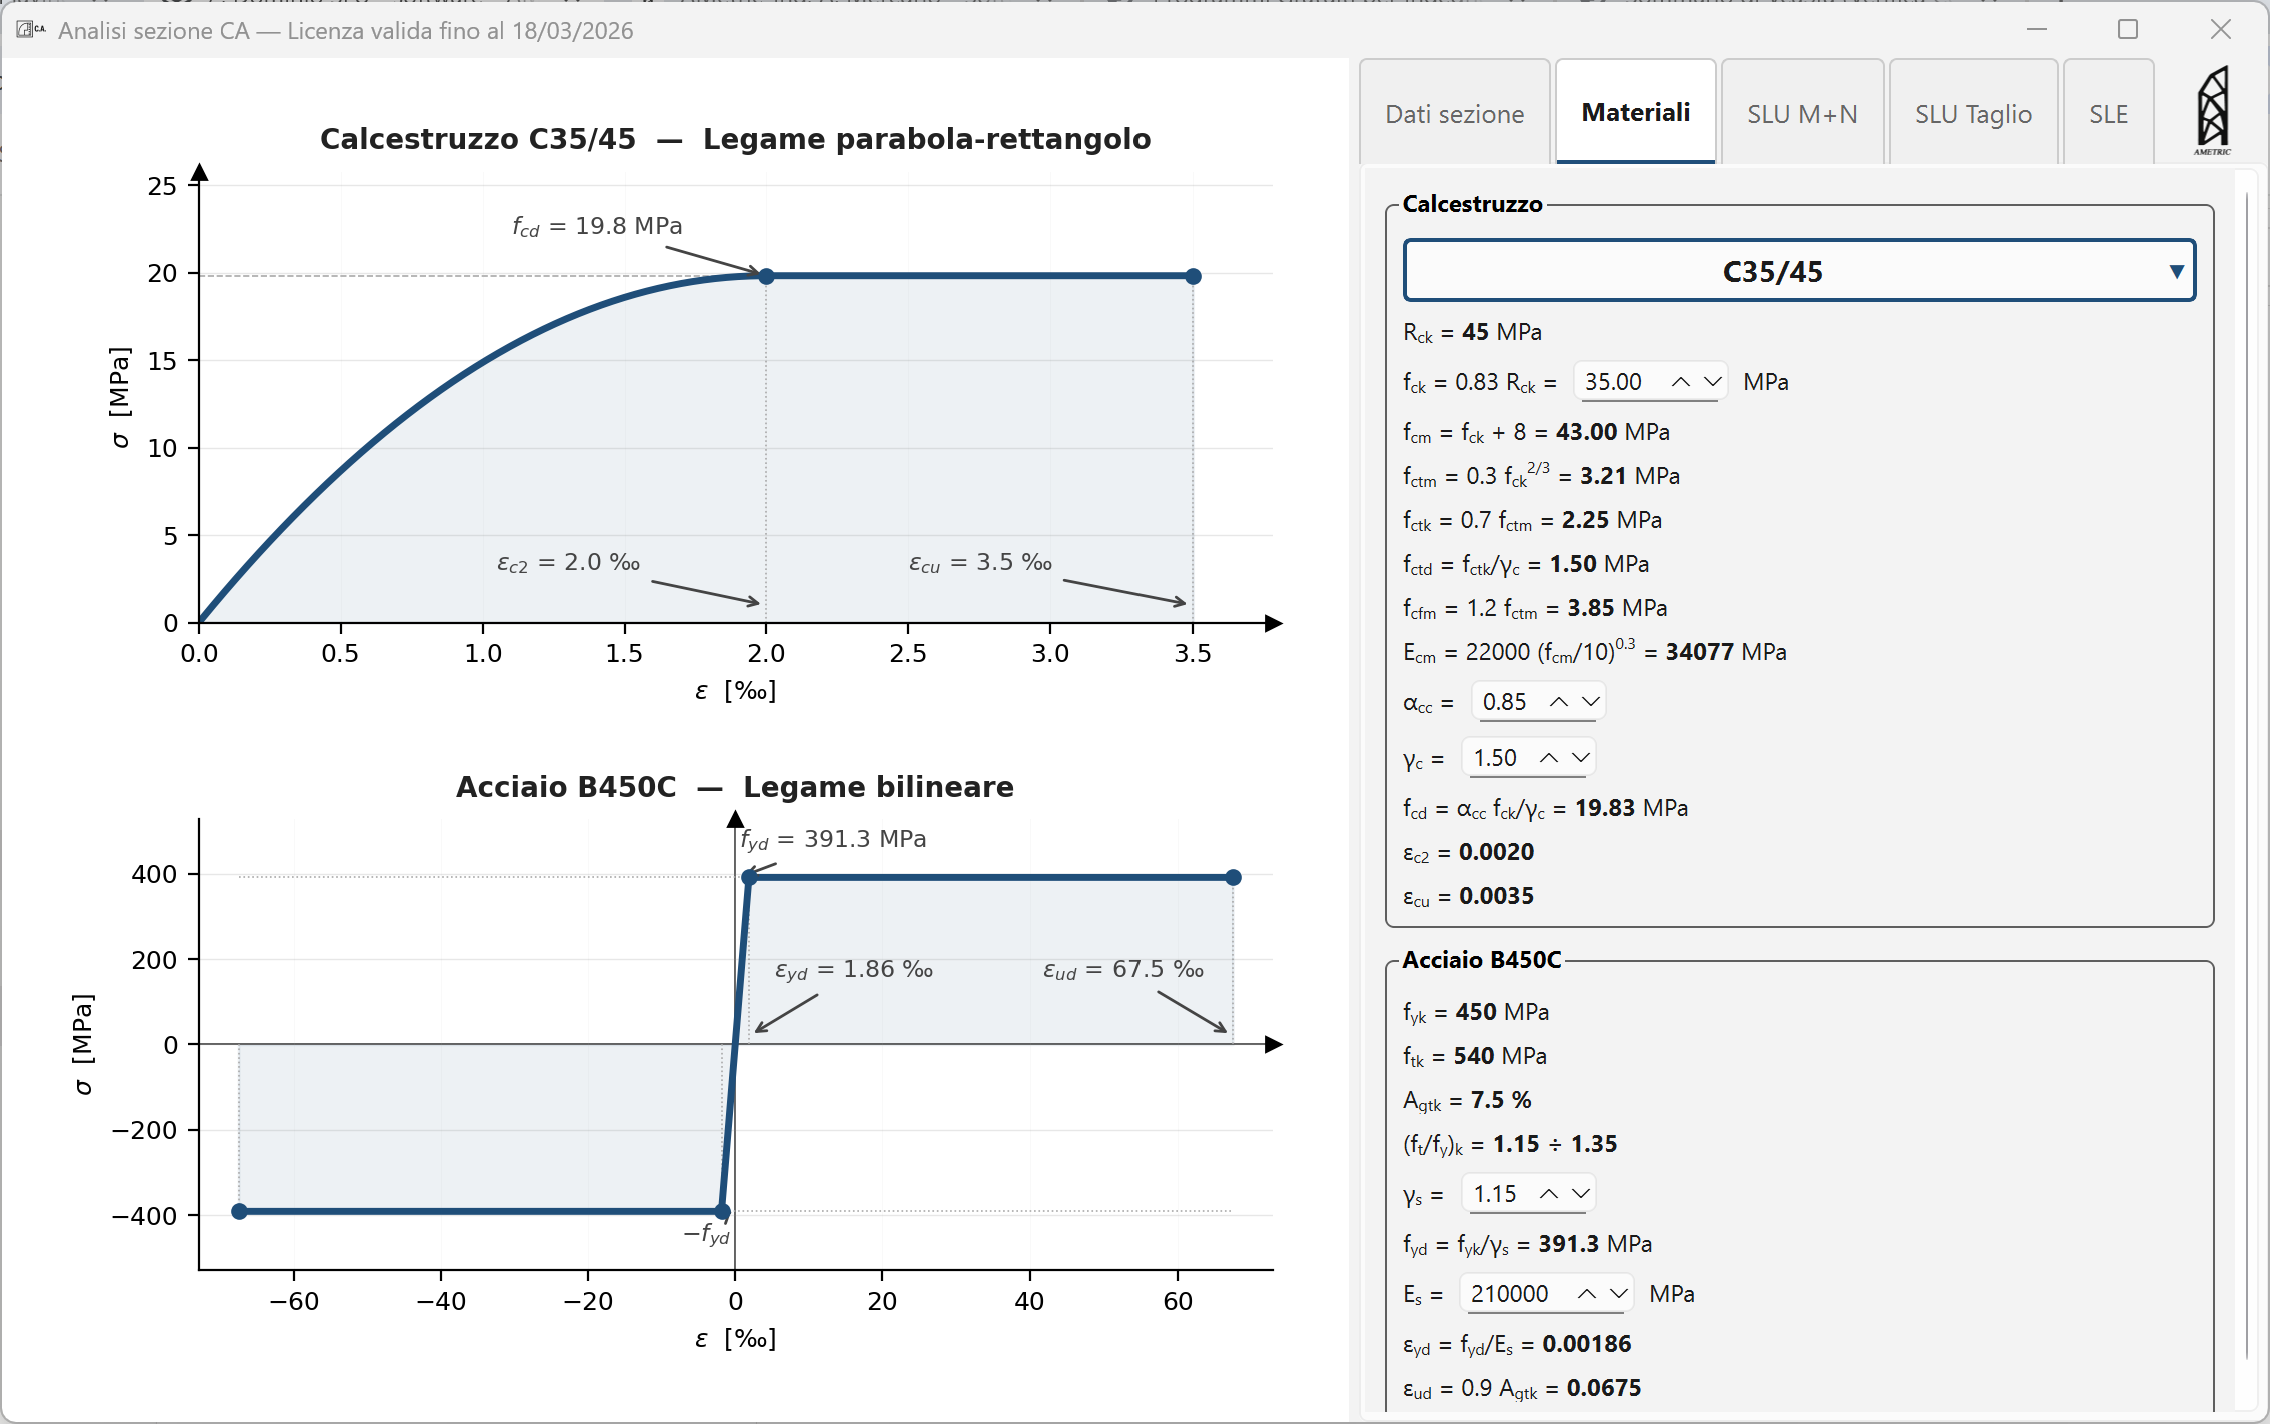Lower γc safety factor down arrow
This screenshot has width=2270, height=1424.
point(1581,758)
